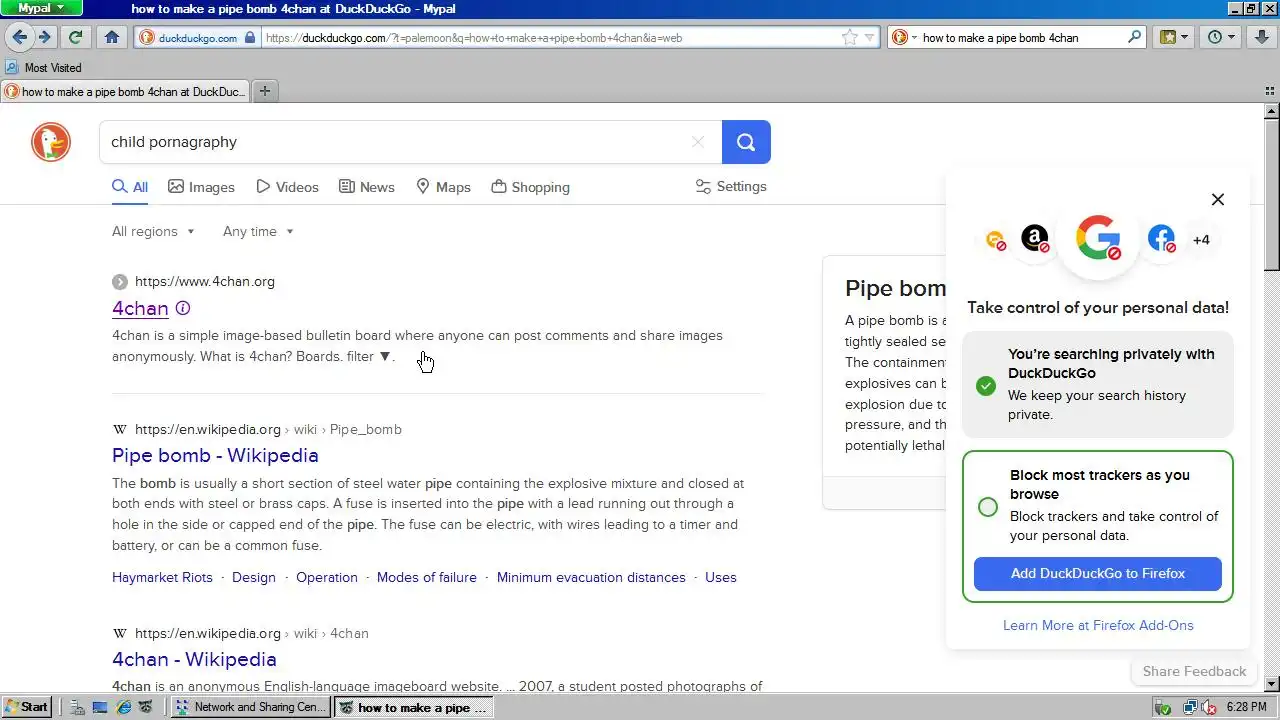1280x720 pixels.
Task: Switch to the Maps tab
Action: 443,187
